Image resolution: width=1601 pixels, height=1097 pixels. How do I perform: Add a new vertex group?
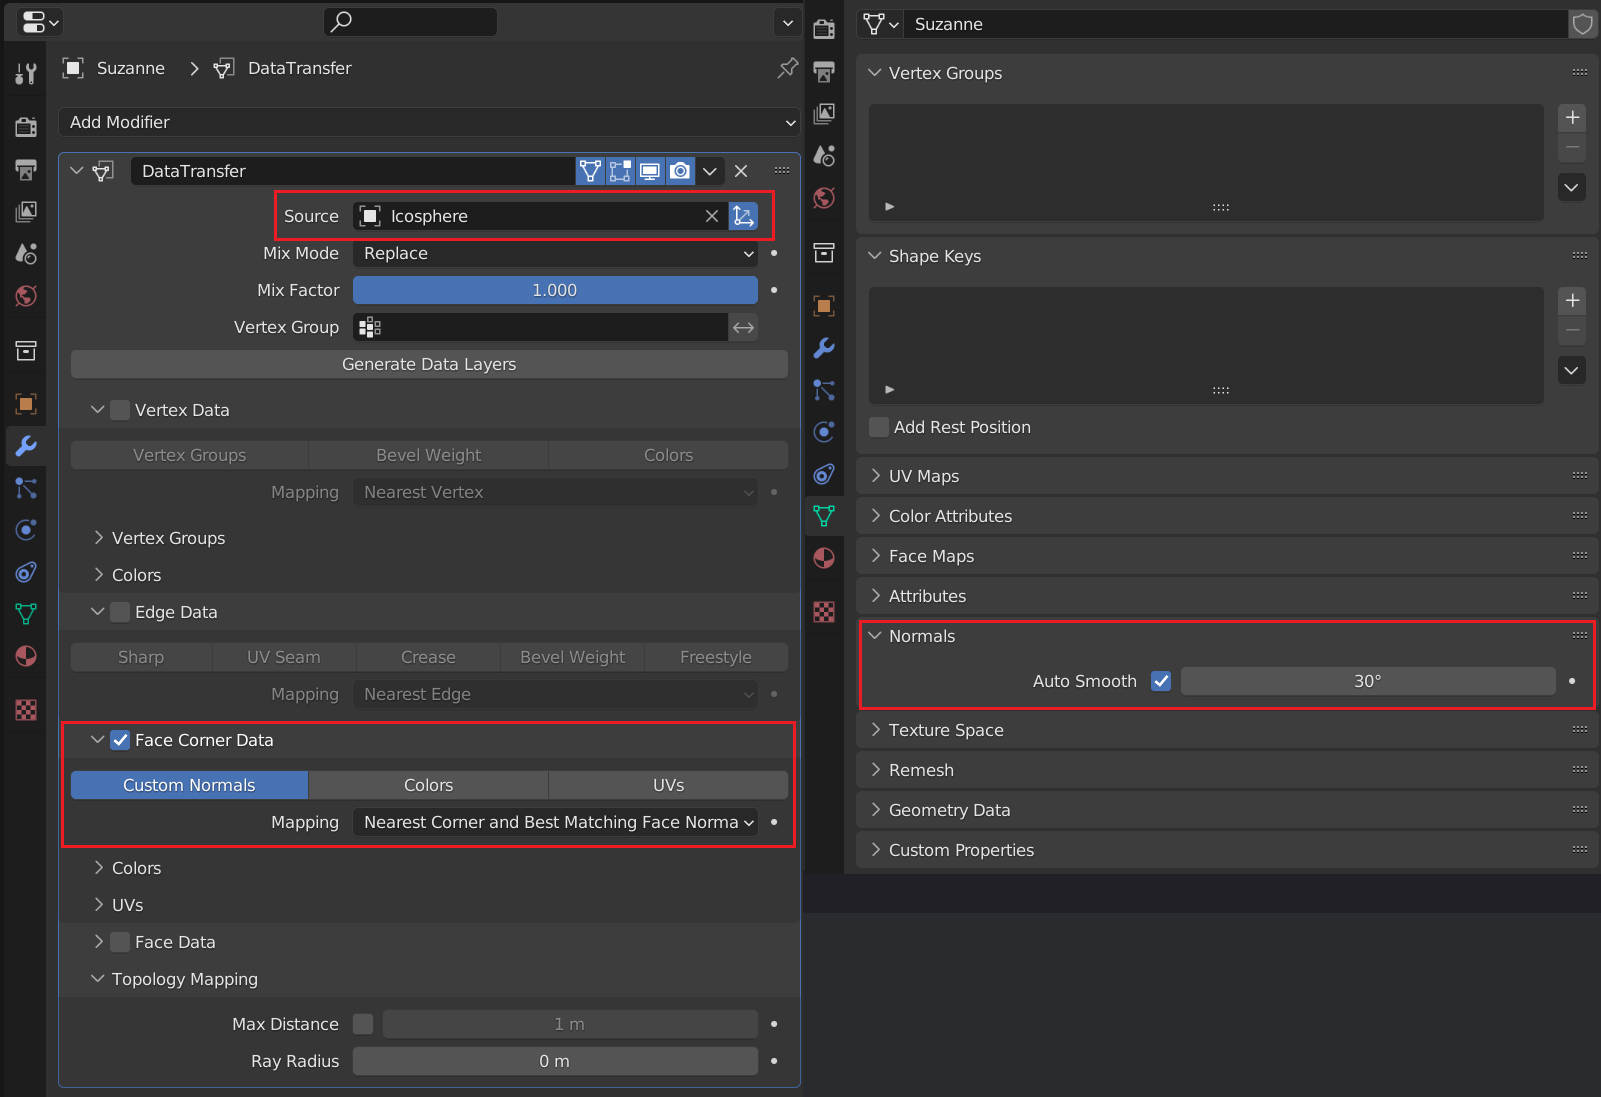click(x=1572, y=118)
